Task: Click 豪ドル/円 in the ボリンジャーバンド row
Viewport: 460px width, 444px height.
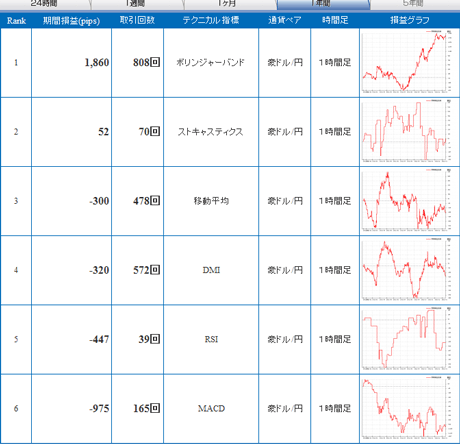Action: [x=285, y=62]
